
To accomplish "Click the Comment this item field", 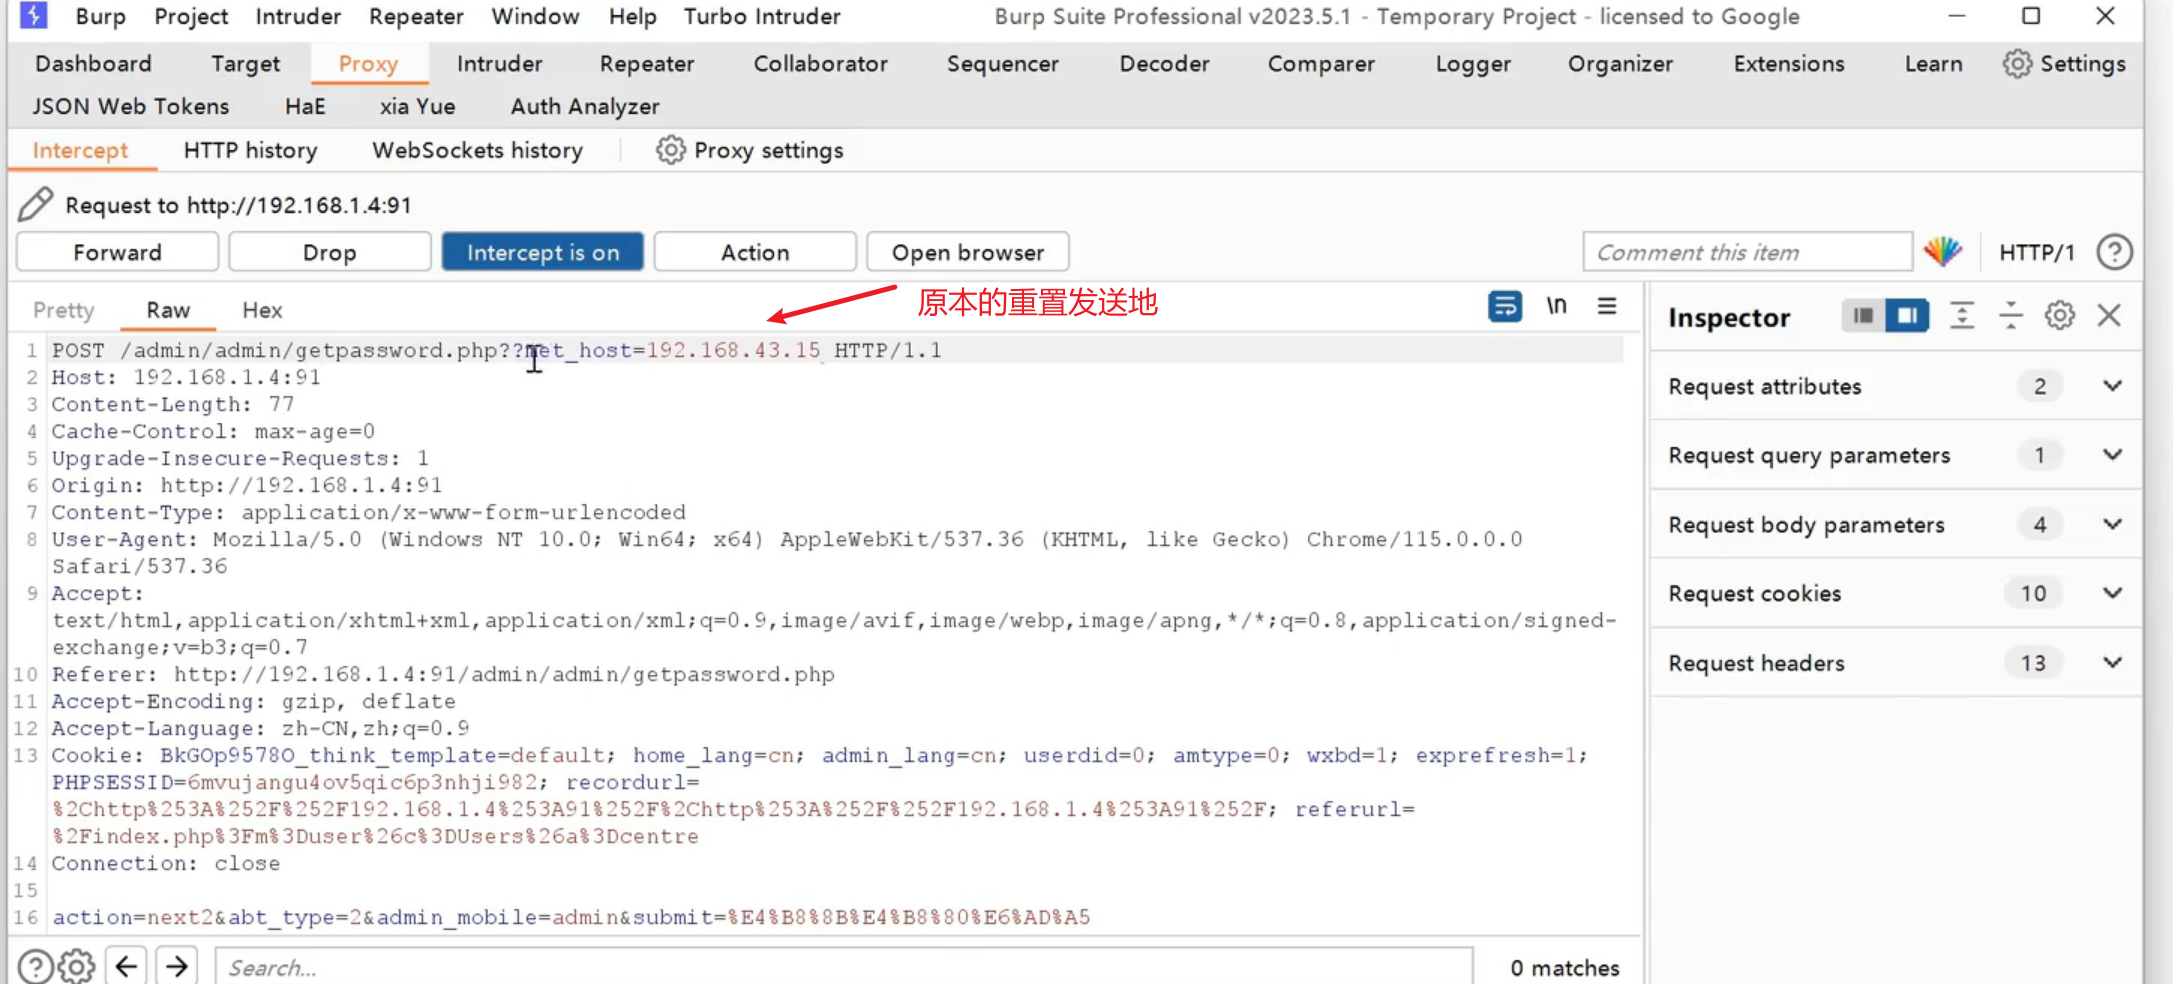I will (x=1746, y=252).
